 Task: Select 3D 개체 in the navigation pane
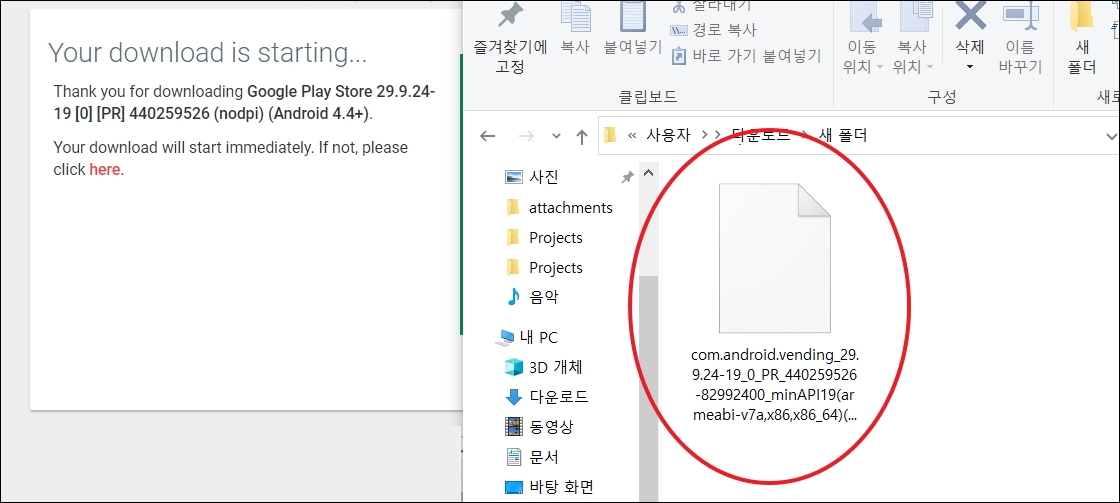pos(544,367)
